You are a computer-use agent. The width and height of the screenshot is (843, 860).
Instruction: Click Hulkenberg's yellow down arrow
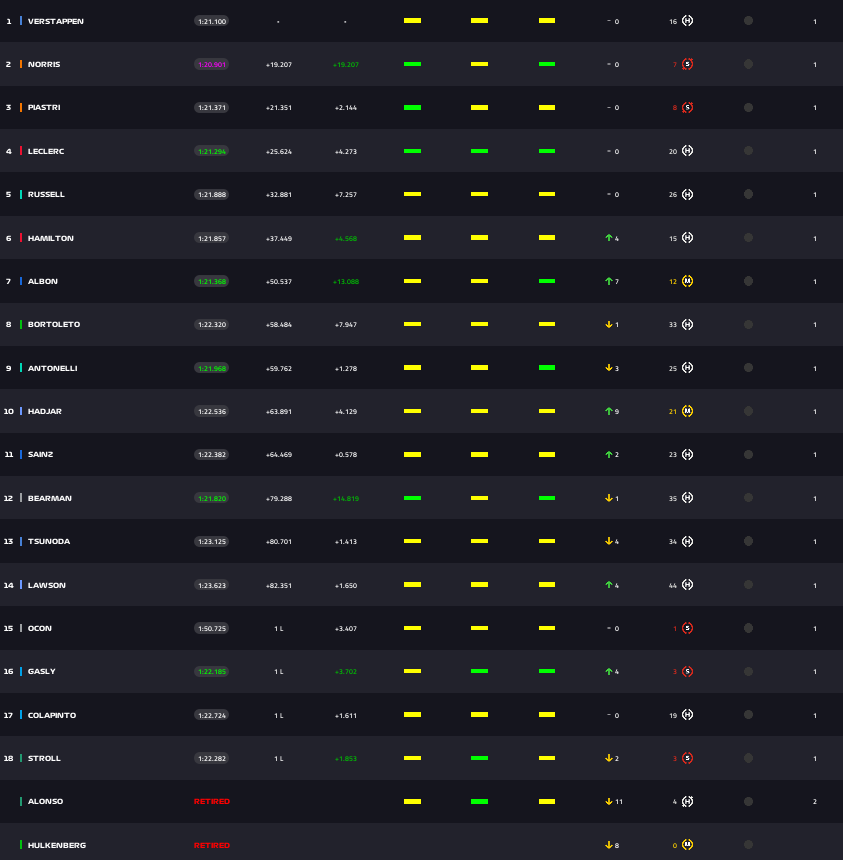(608, 845)
